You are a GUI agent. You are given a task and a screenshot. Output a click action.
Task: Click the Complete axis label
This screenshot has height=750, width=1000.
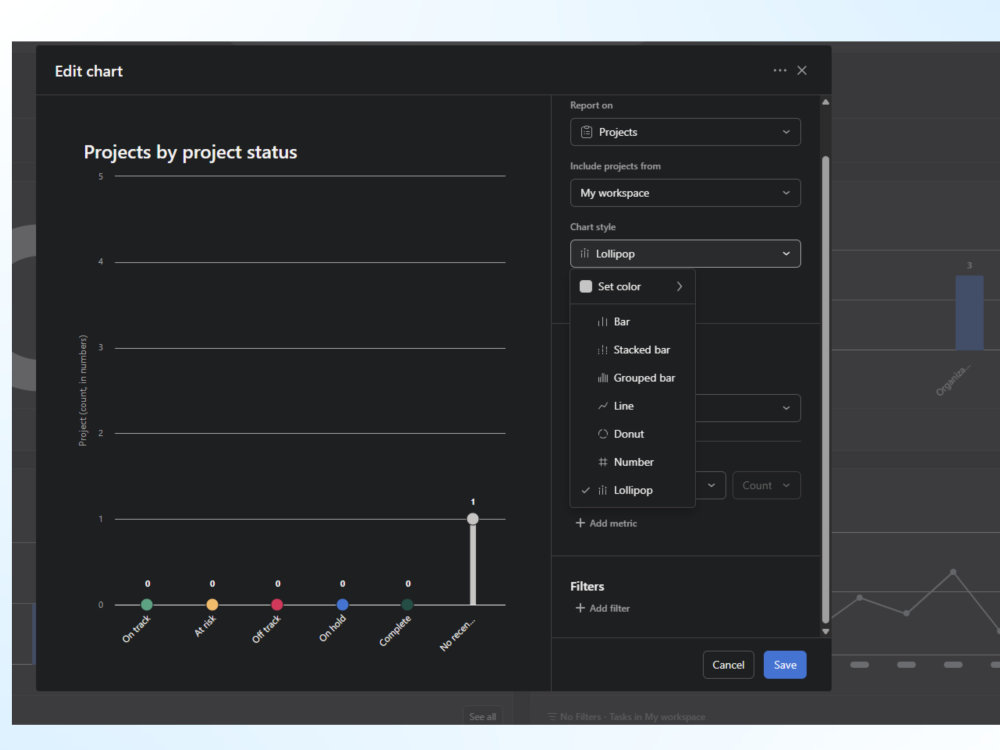point(395,631)
